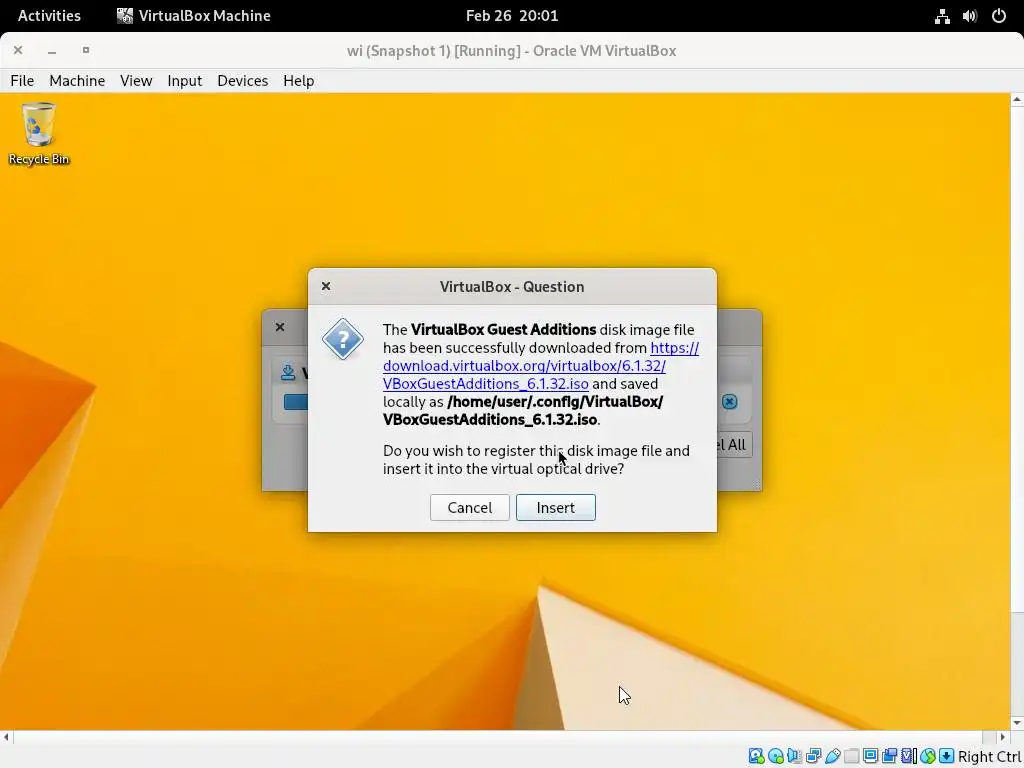Open the volume tray icon
Image resolution: width=1024 pixels, height=768 pixels.
970,16
